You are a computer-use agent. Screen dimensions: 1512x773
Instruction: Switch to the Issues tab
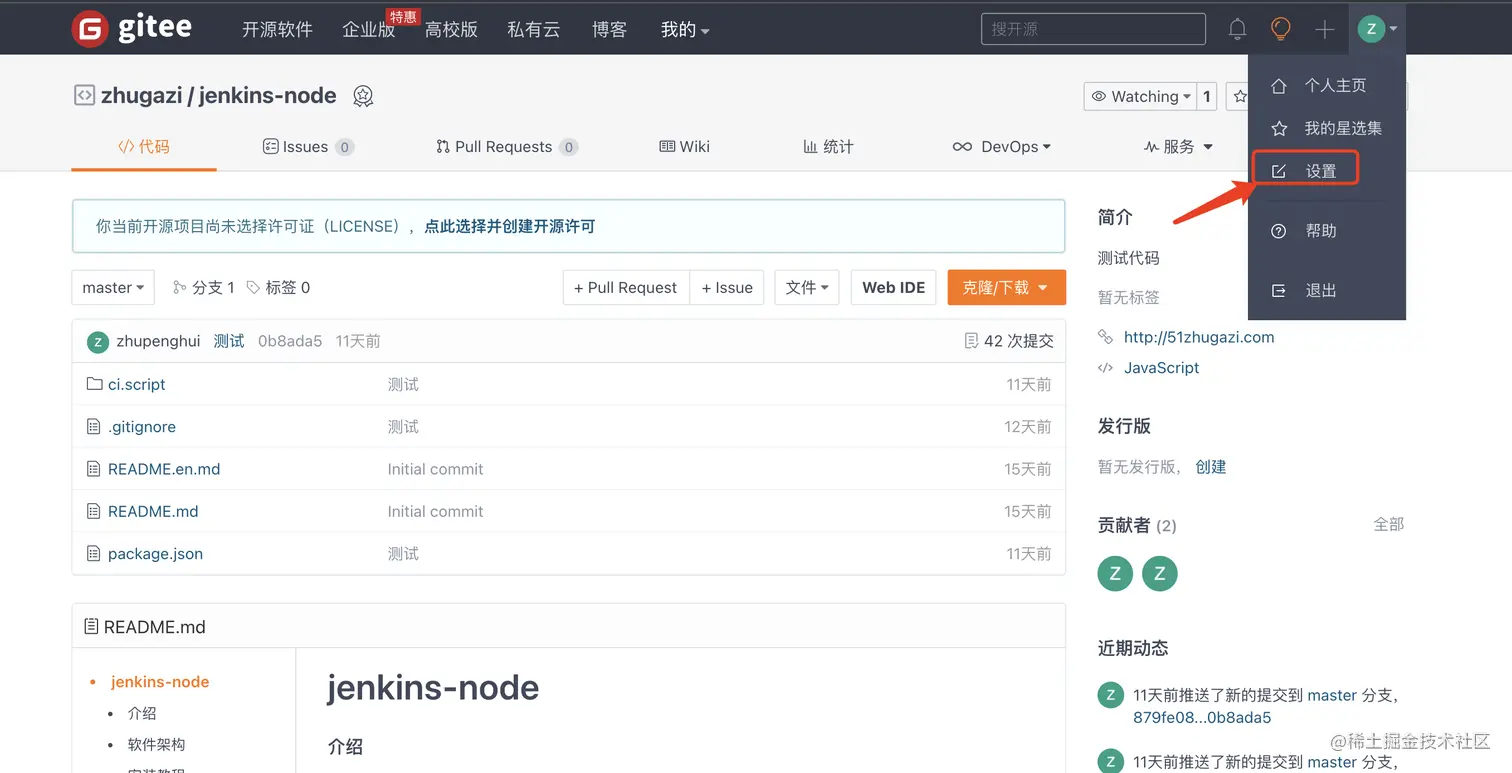[308, 146]
